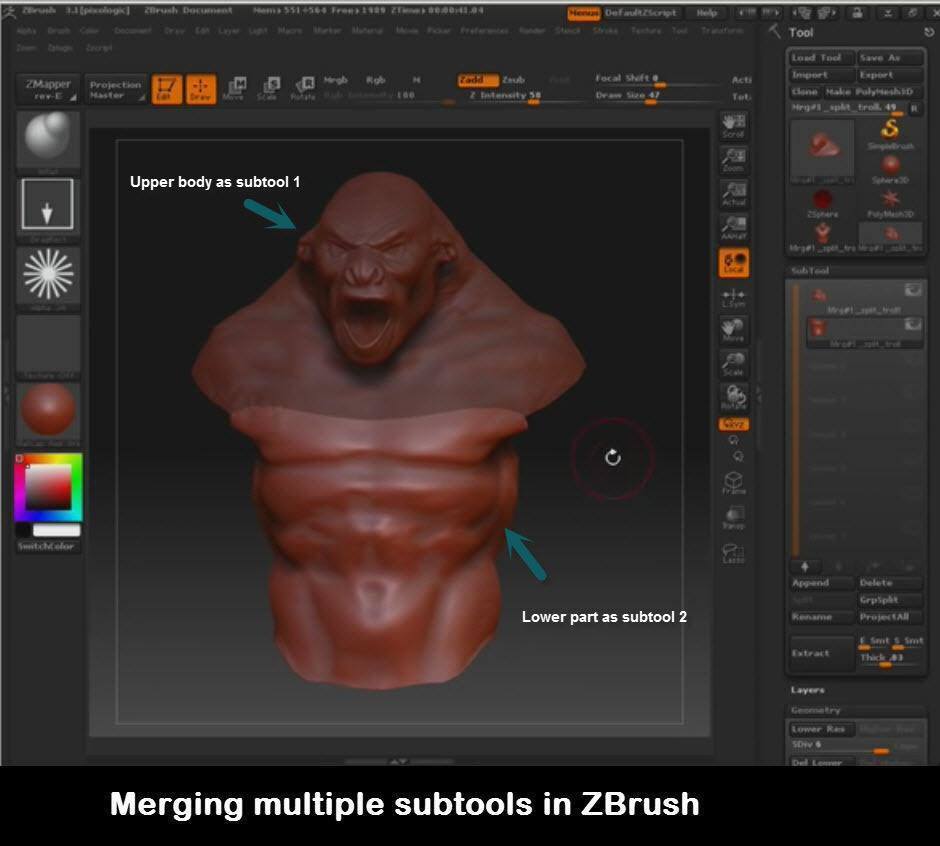The image size is (940, 846).
Task: Click the Menus toggle button
Action: click(583, 13)
